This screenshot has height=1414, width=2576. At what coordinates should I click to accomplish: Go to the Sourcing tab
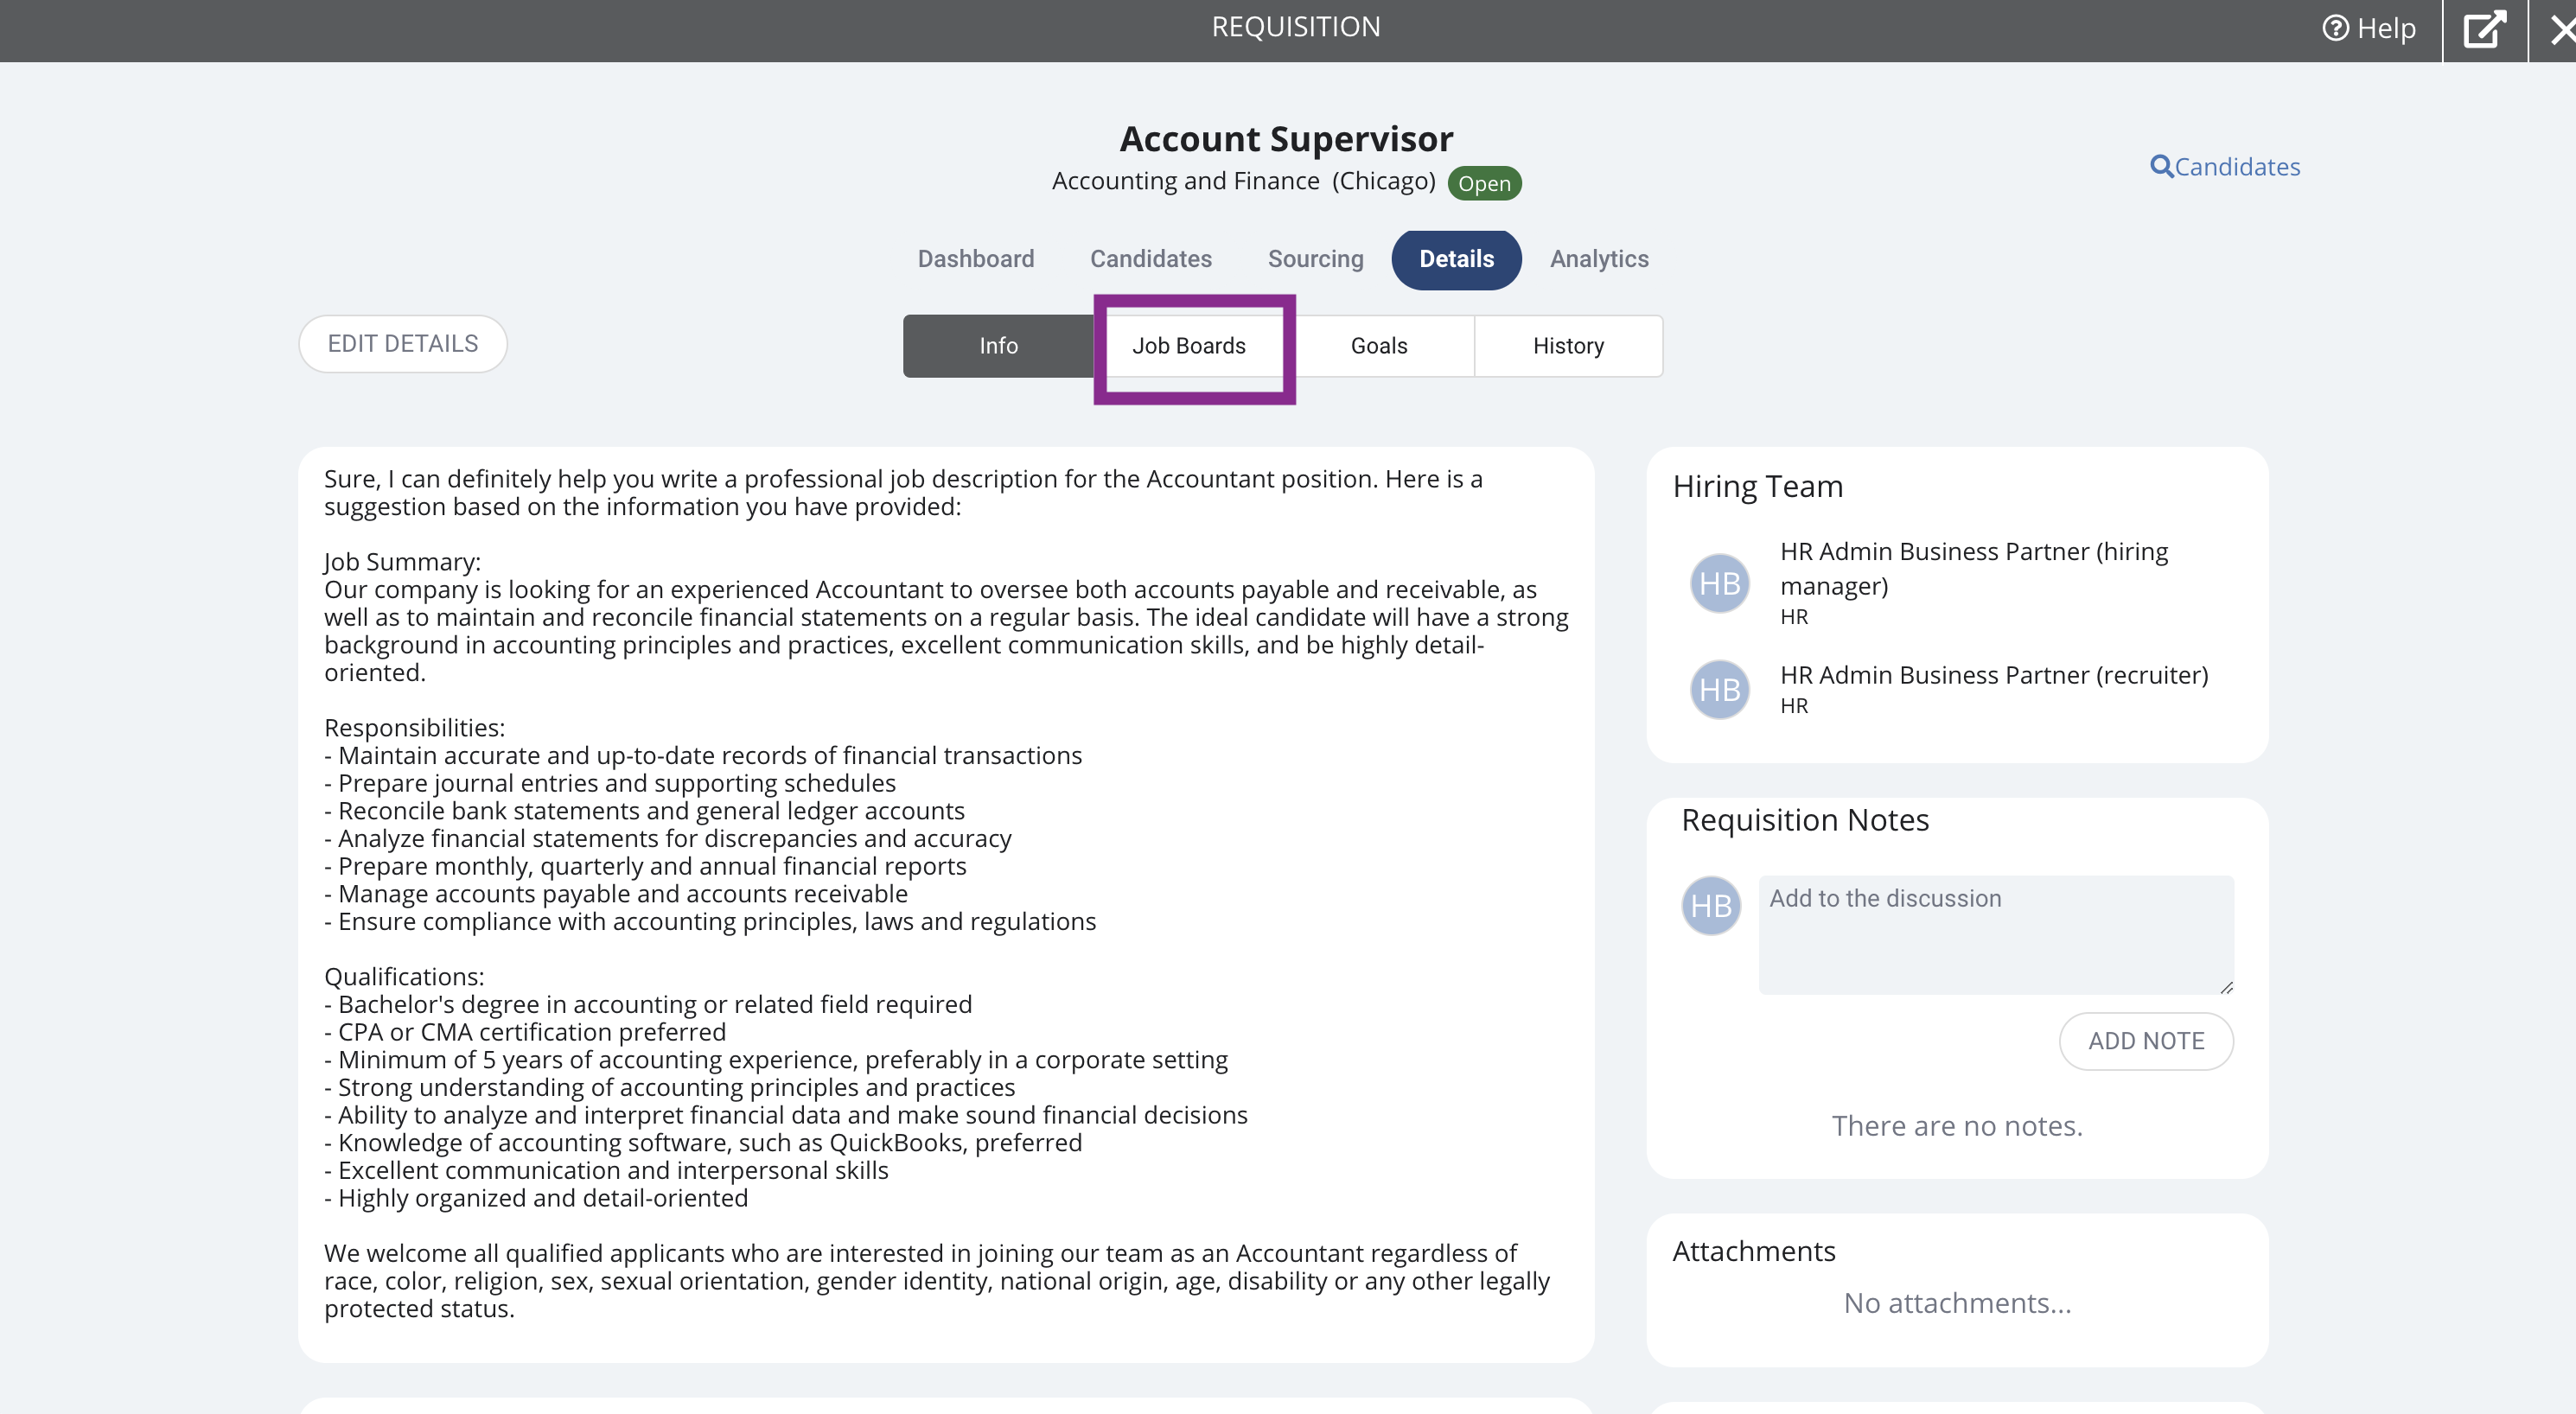point(1315,259)
